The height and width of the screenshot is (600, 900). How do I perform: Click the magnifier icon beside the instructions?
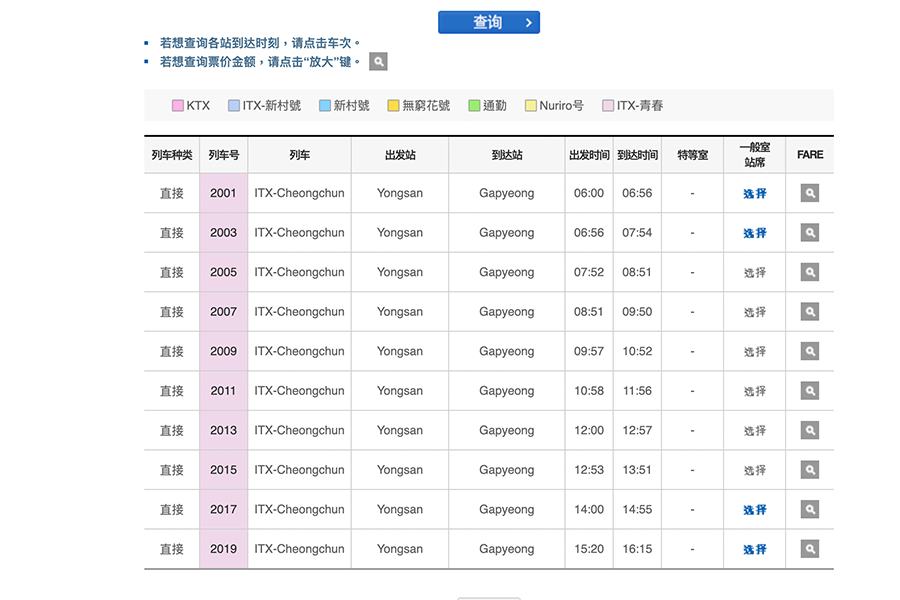[x=378, y=62]
